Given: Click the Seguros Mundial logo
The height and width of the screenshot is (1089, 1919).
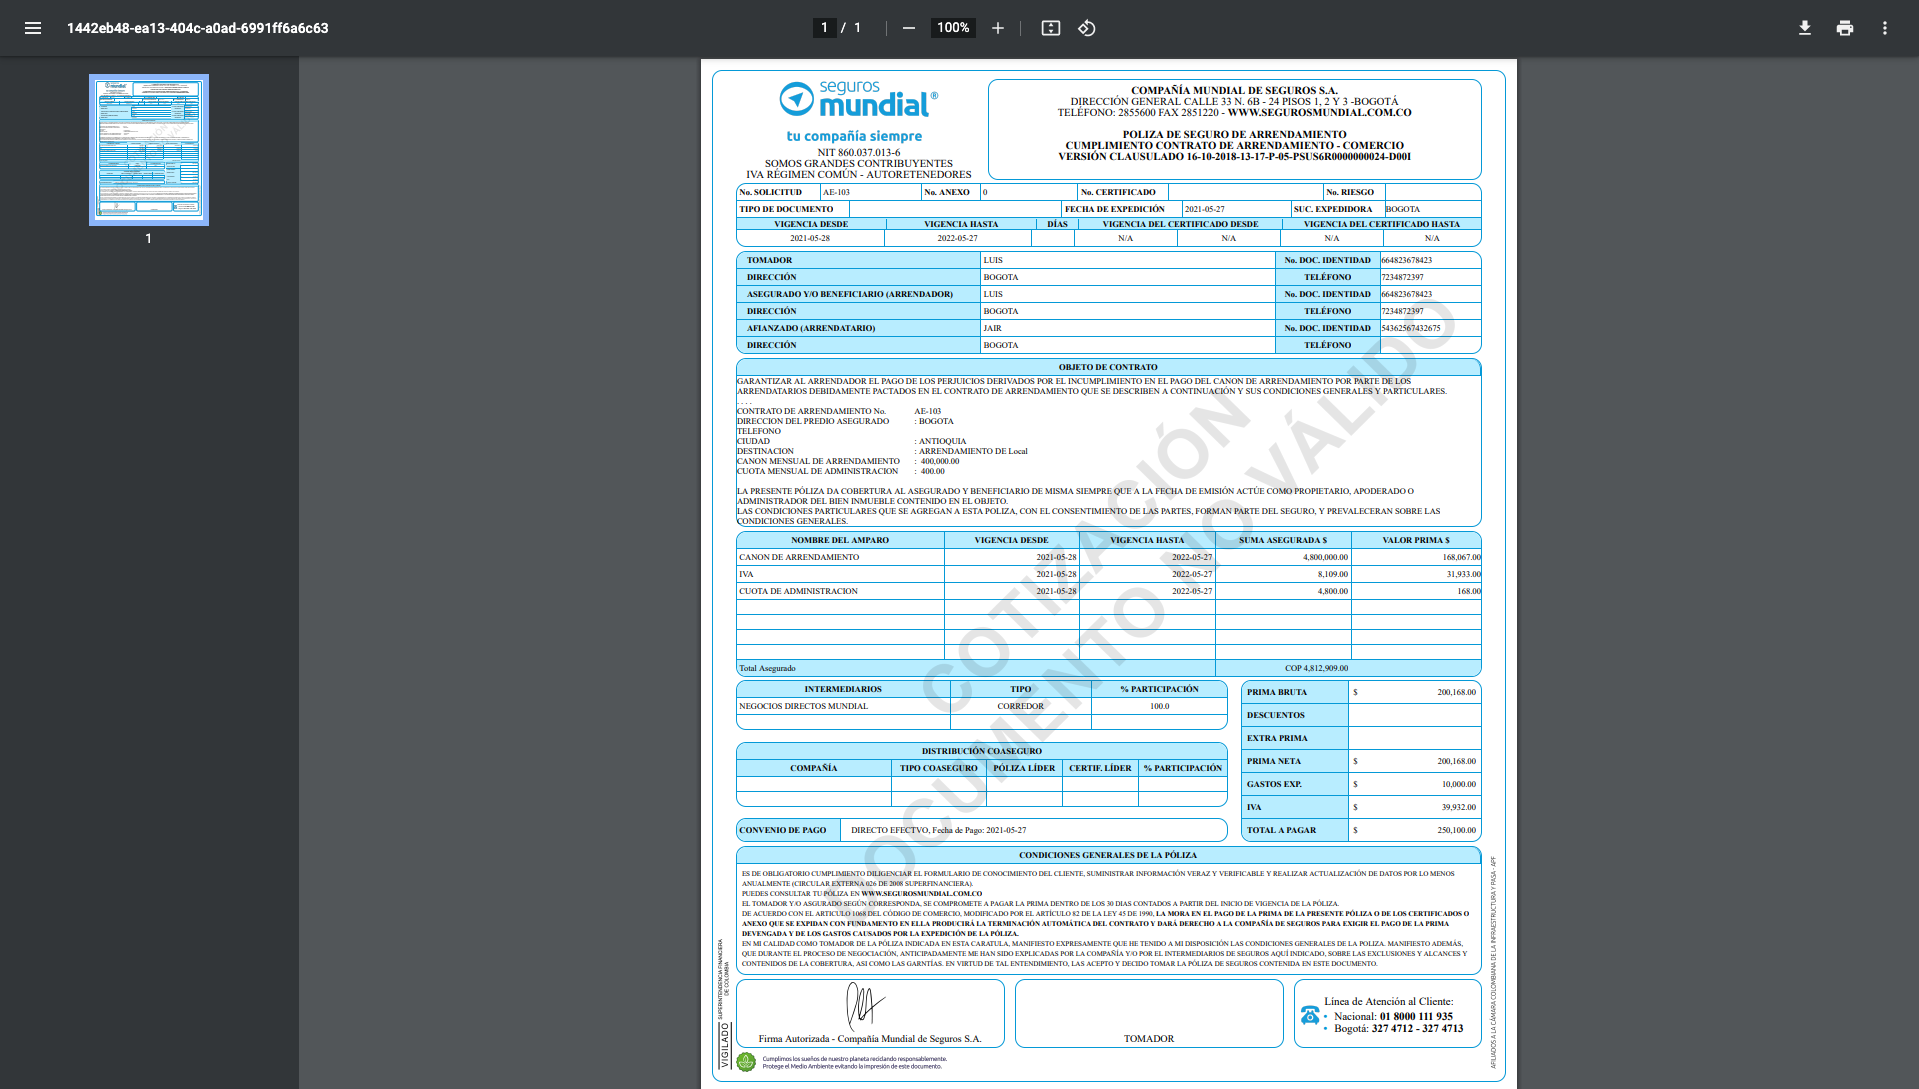Looking at the screenshot, I should (x=858, y=99).
